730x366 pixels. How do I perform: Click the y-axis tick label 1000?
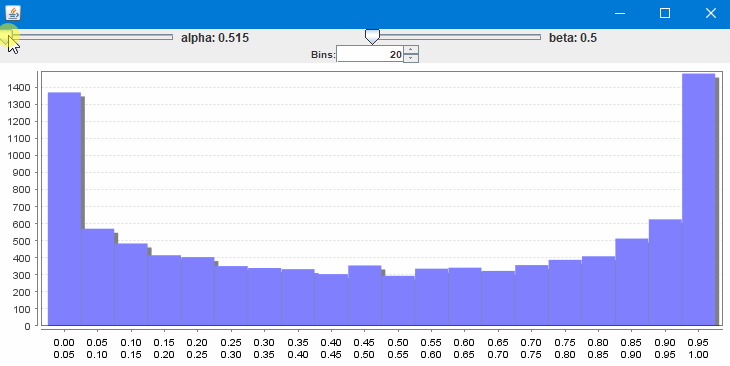click(19, 156)
